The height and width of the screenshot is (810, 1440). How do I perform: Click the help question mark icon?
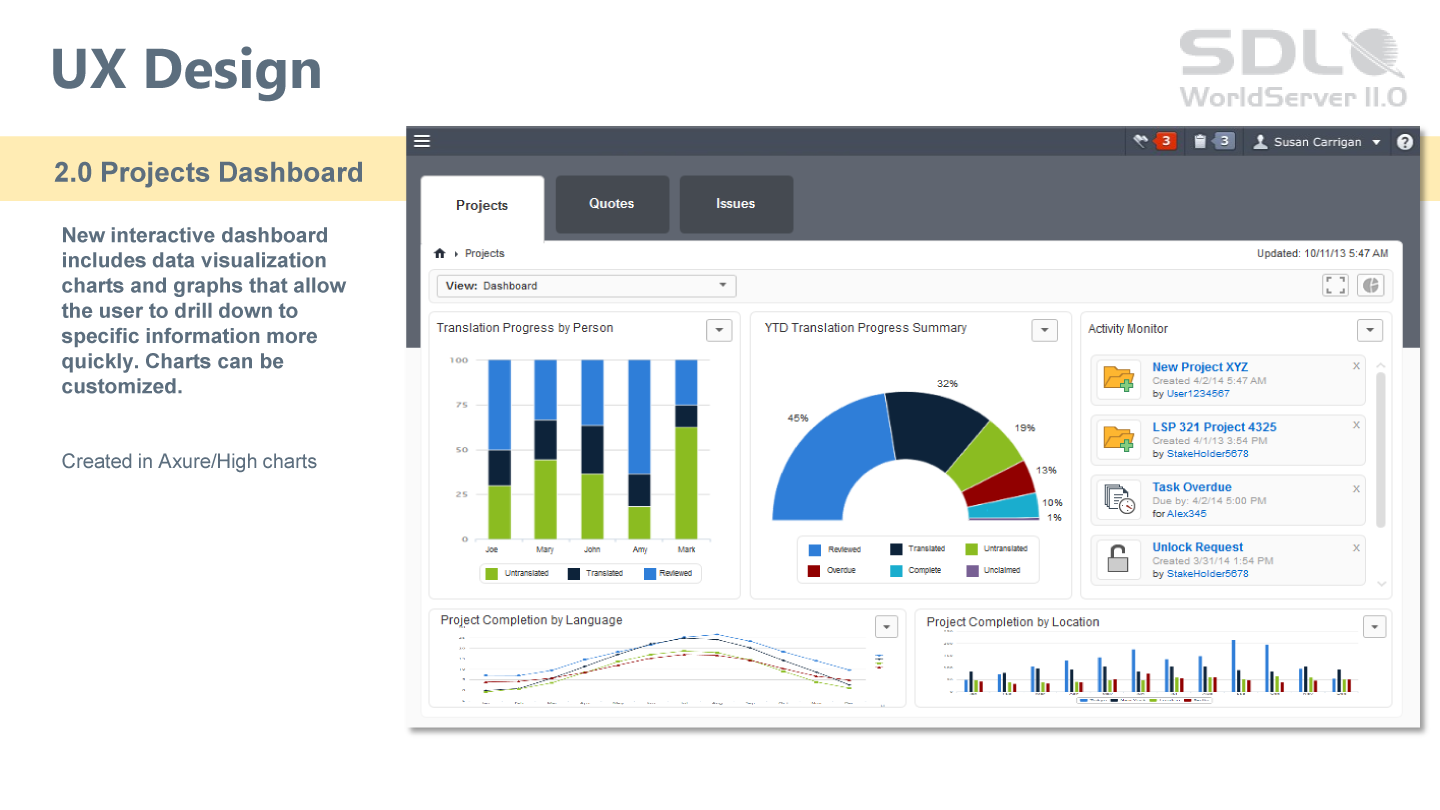coord(1404,142)
